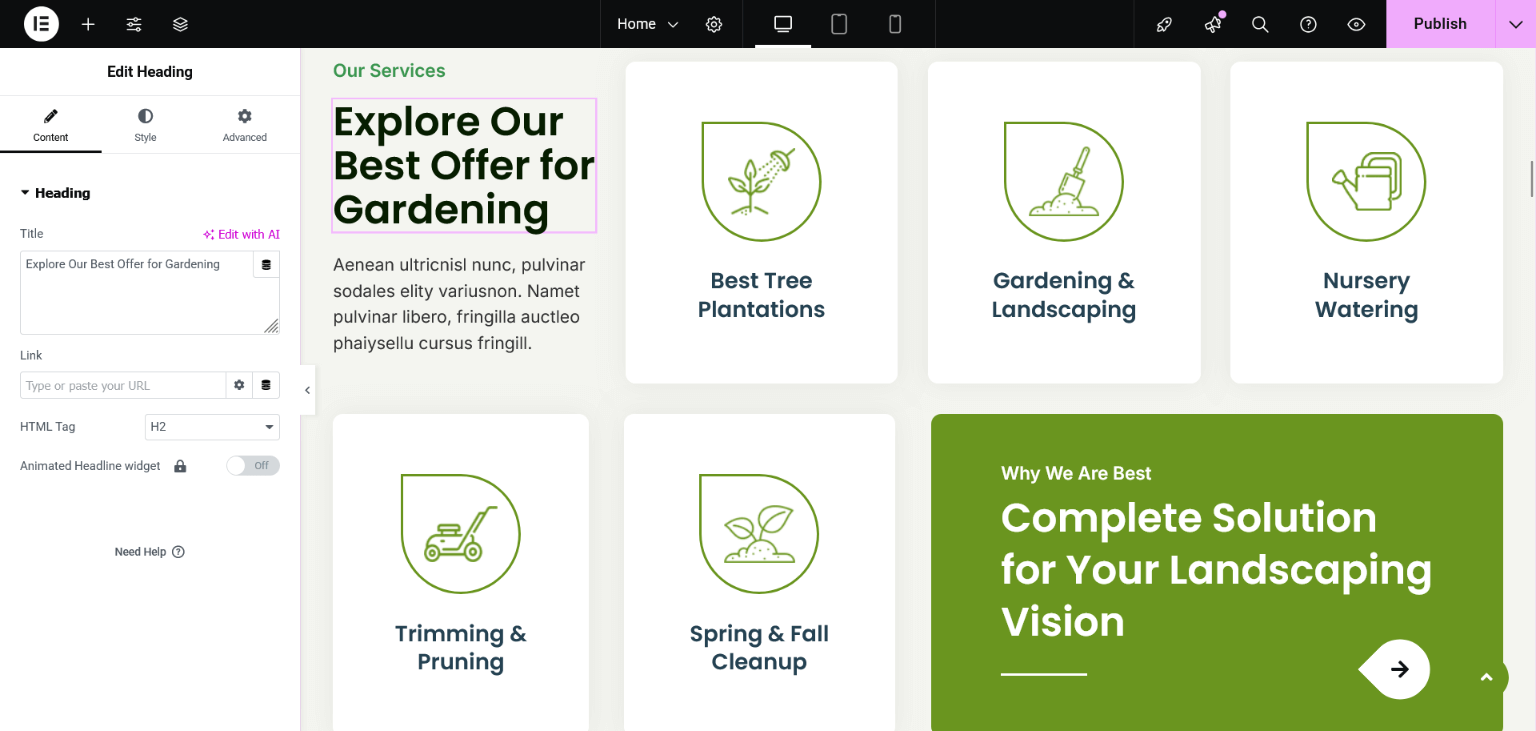Expand Publish options arrow
This screenshot has width=1536, height=731.
1515,24
